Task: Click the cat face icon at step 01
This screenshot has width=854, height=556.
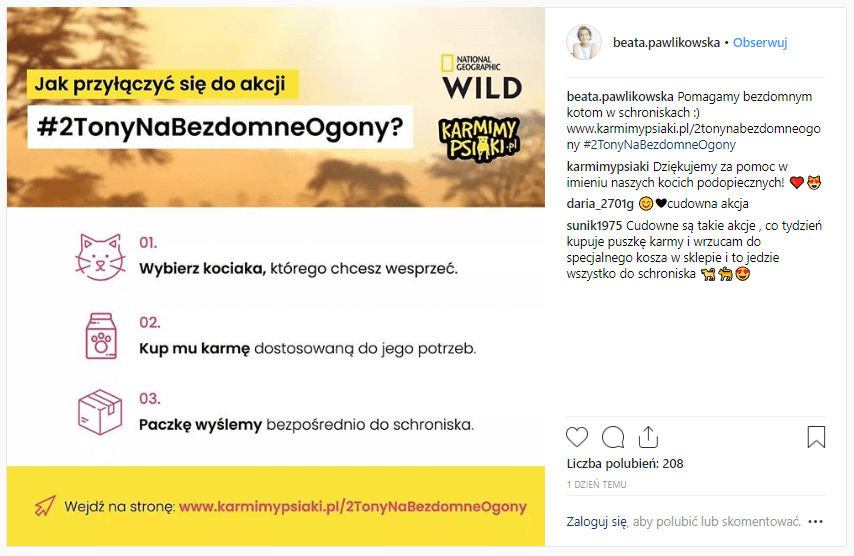Action: [x=100, y=256]
